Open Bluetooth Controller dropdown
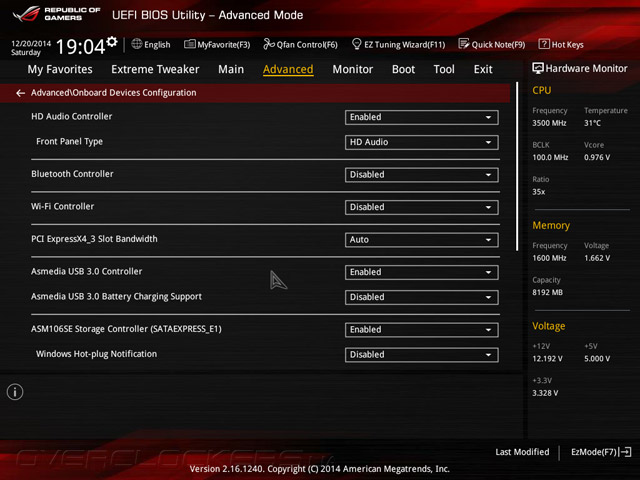 pyautogui.click(x=421, y=175)
